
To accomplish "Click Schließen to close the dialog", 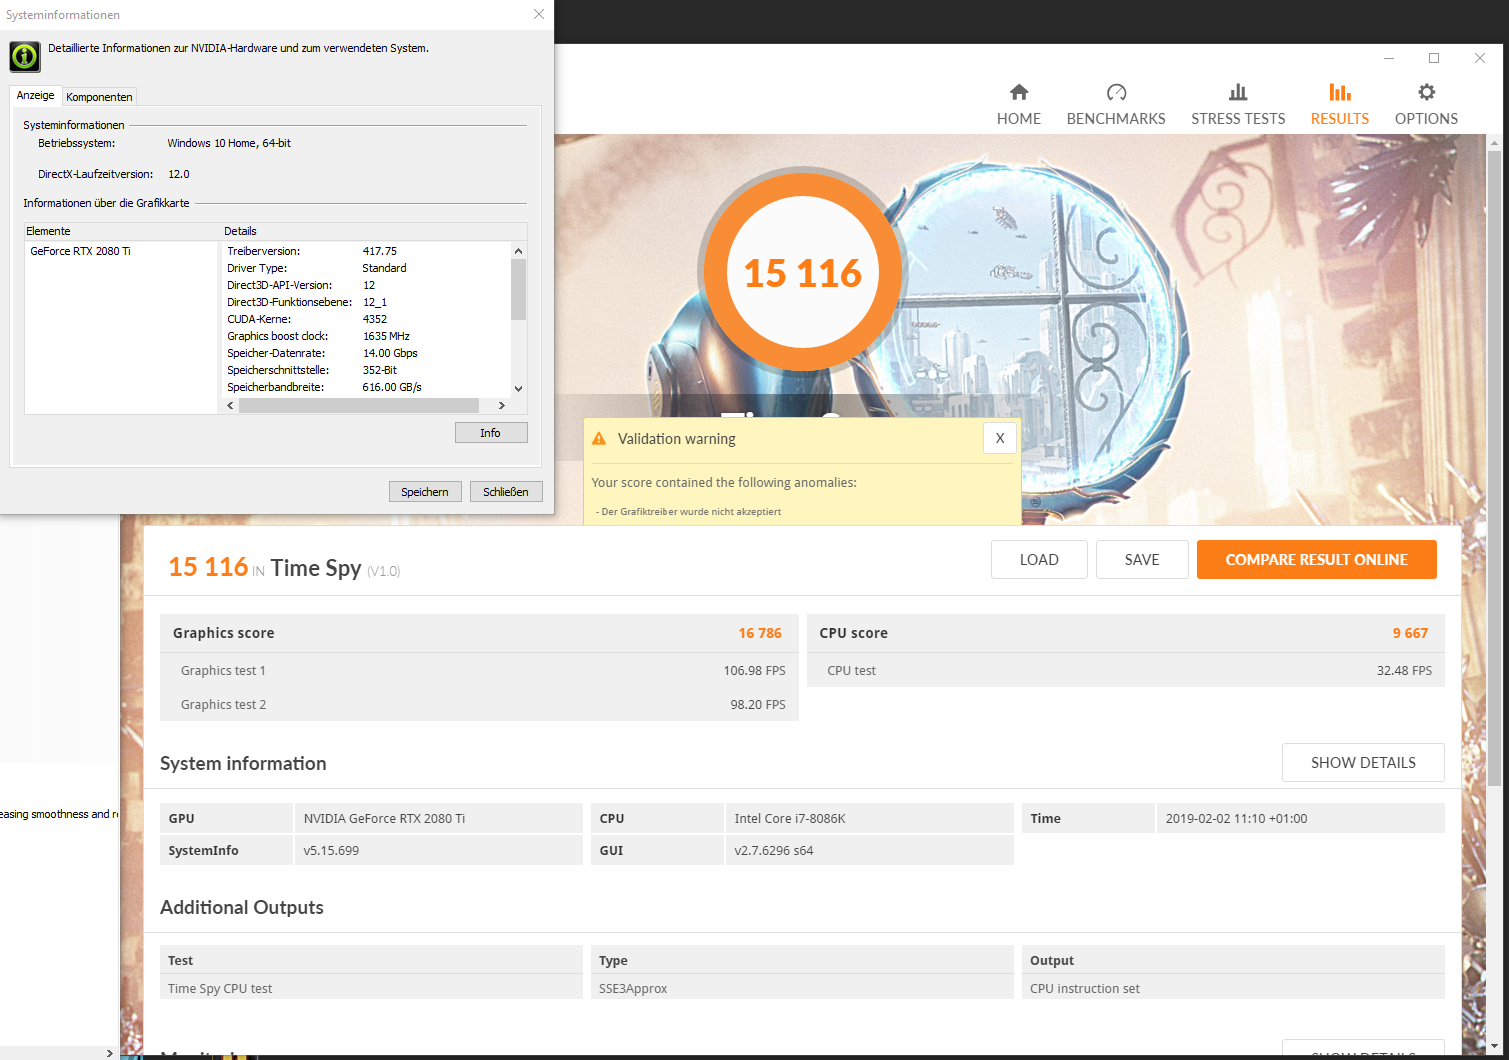I will tap(506, 492).
